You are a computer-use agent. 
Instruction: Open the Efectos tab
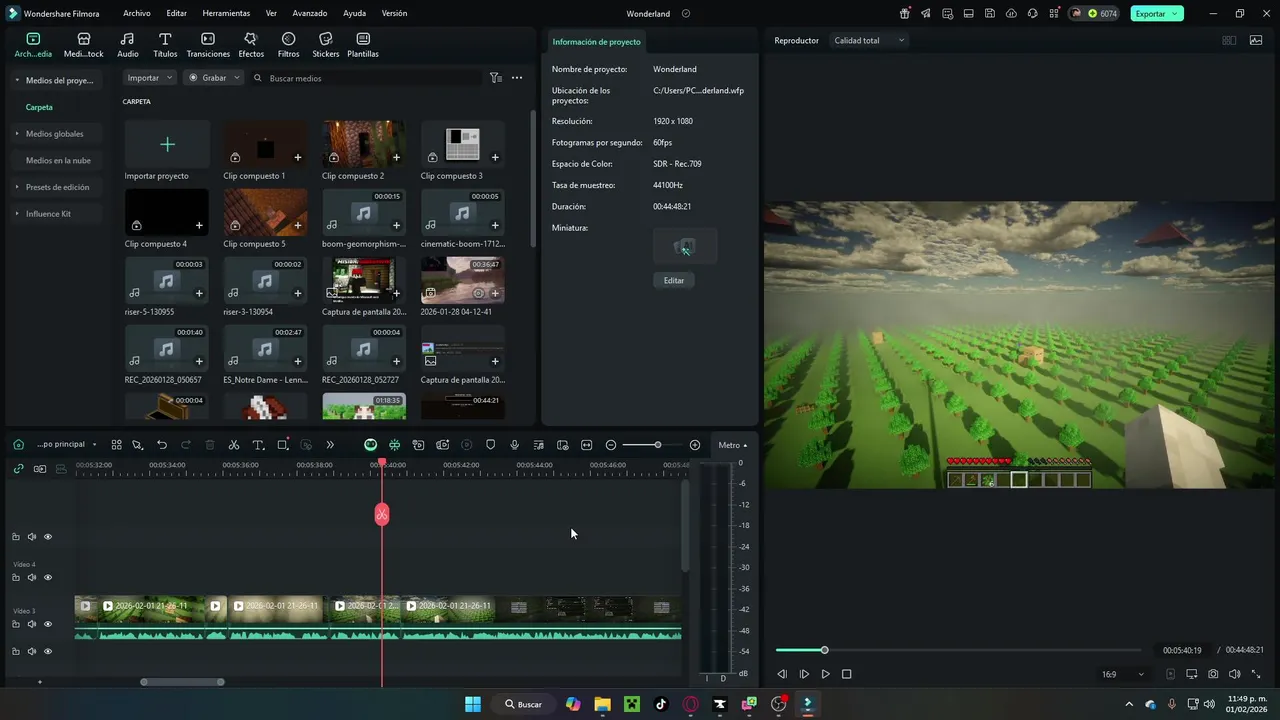(251, 45)
